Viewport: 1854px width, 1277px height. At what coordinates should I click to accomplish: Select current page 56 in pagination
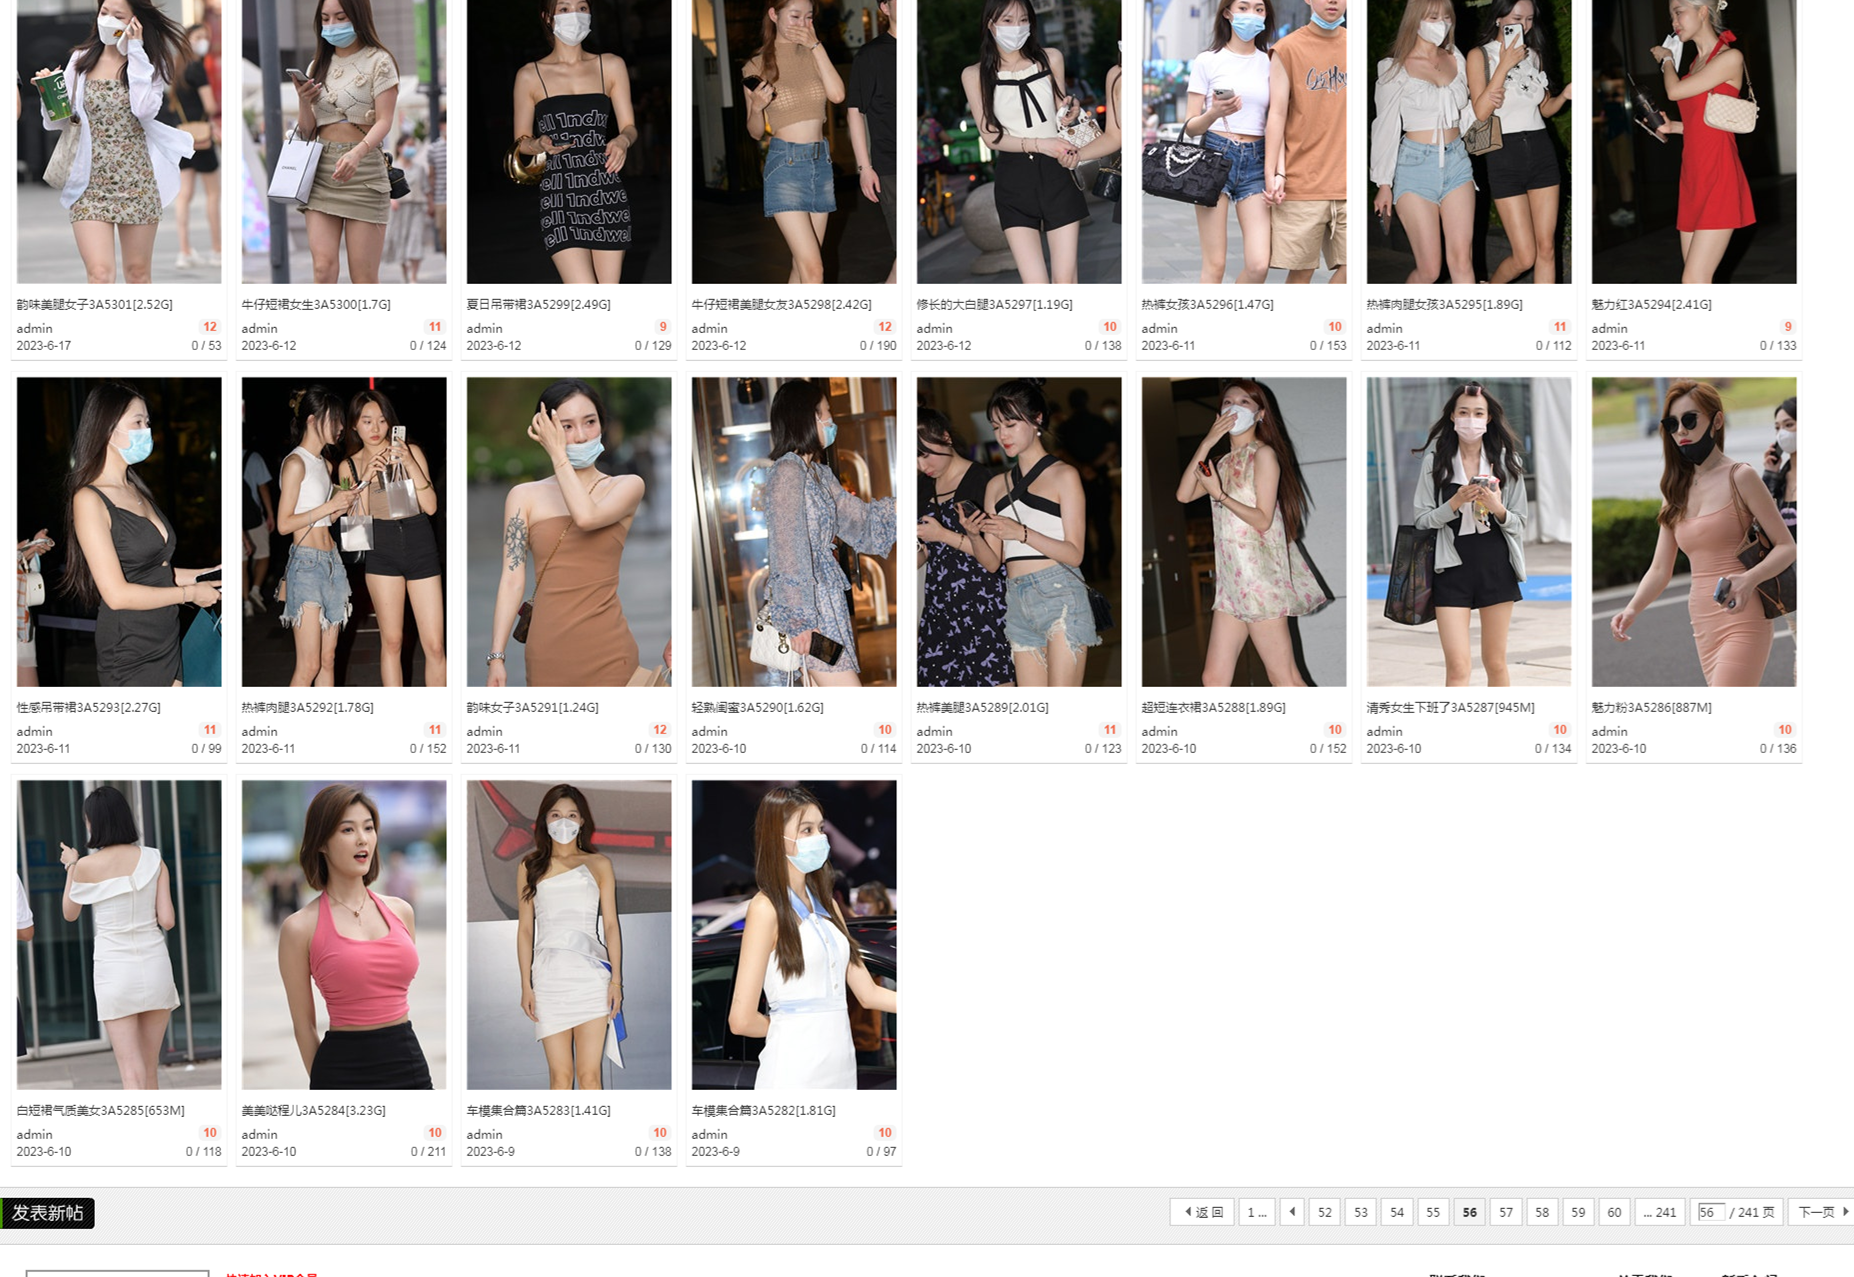pyautogui.click(x=1469, y=1212)
